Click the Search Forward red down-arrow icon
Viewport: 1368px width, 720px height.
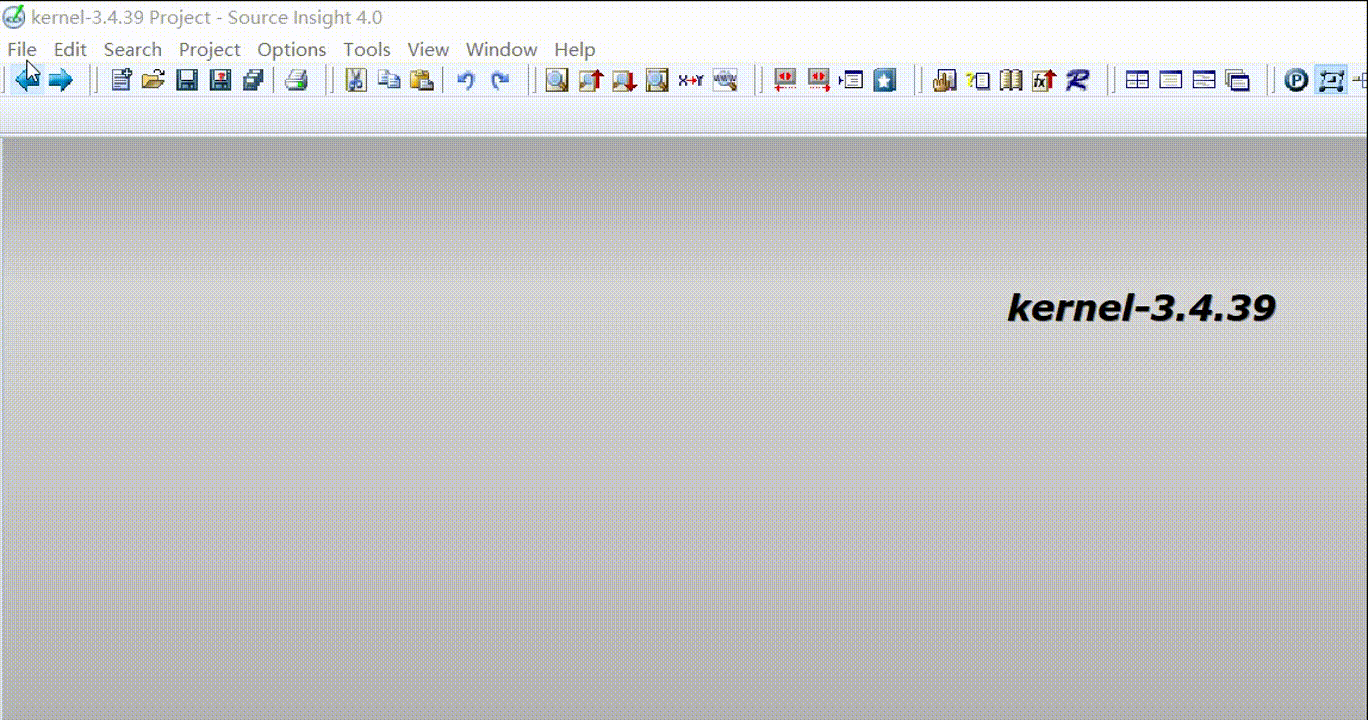click(624, 80)
